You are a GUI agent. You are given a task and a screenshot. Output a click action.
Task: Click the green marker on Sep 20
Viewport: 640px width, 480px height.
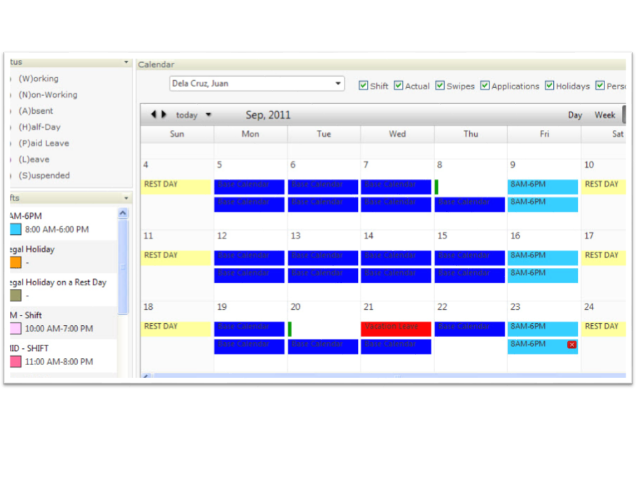tap(290, 328)
